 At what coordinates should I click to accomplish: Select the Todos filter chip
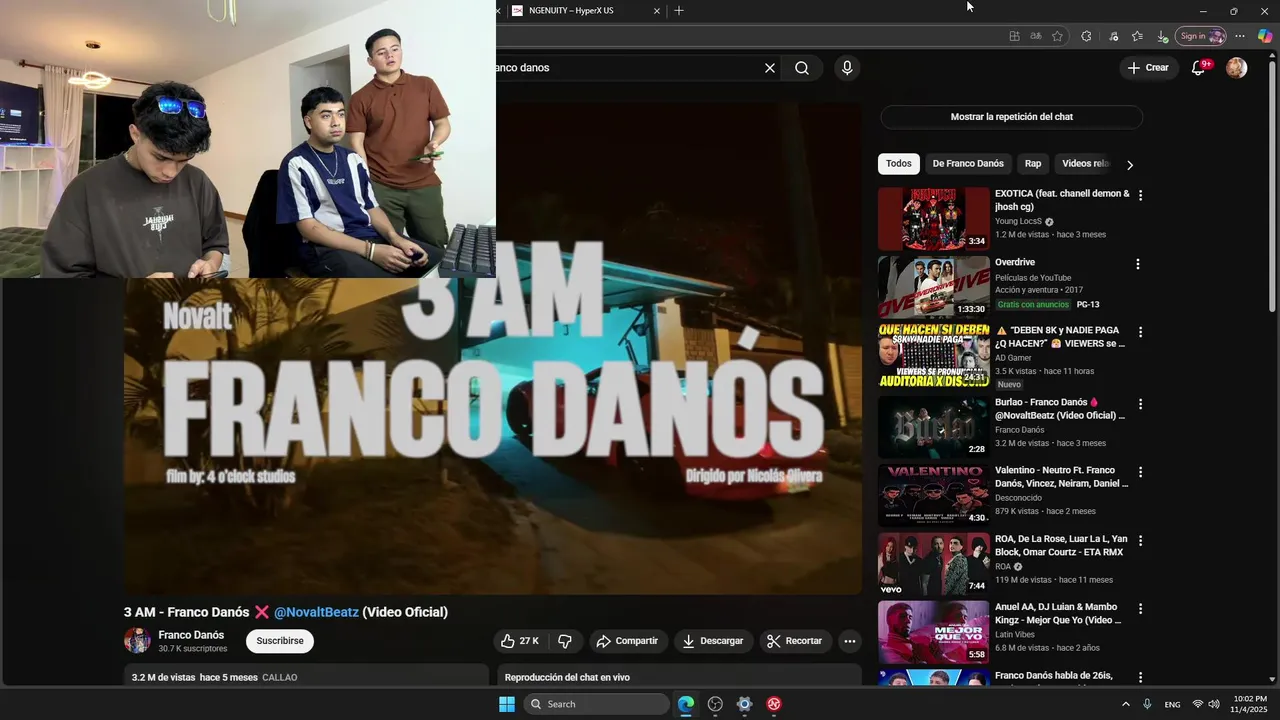click(x=899, y=164)
